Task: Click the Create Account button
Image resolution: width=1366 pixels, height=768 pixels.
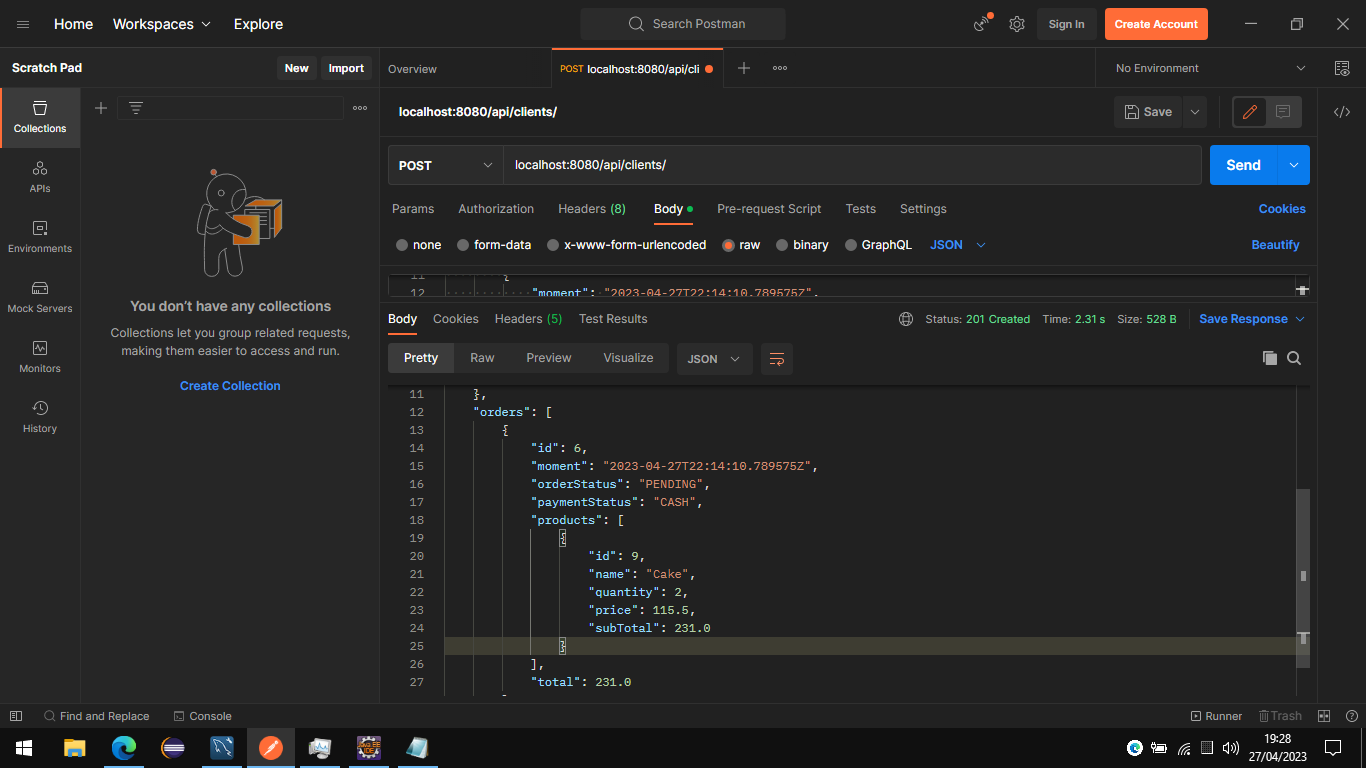Action: tap(1156, 24)
